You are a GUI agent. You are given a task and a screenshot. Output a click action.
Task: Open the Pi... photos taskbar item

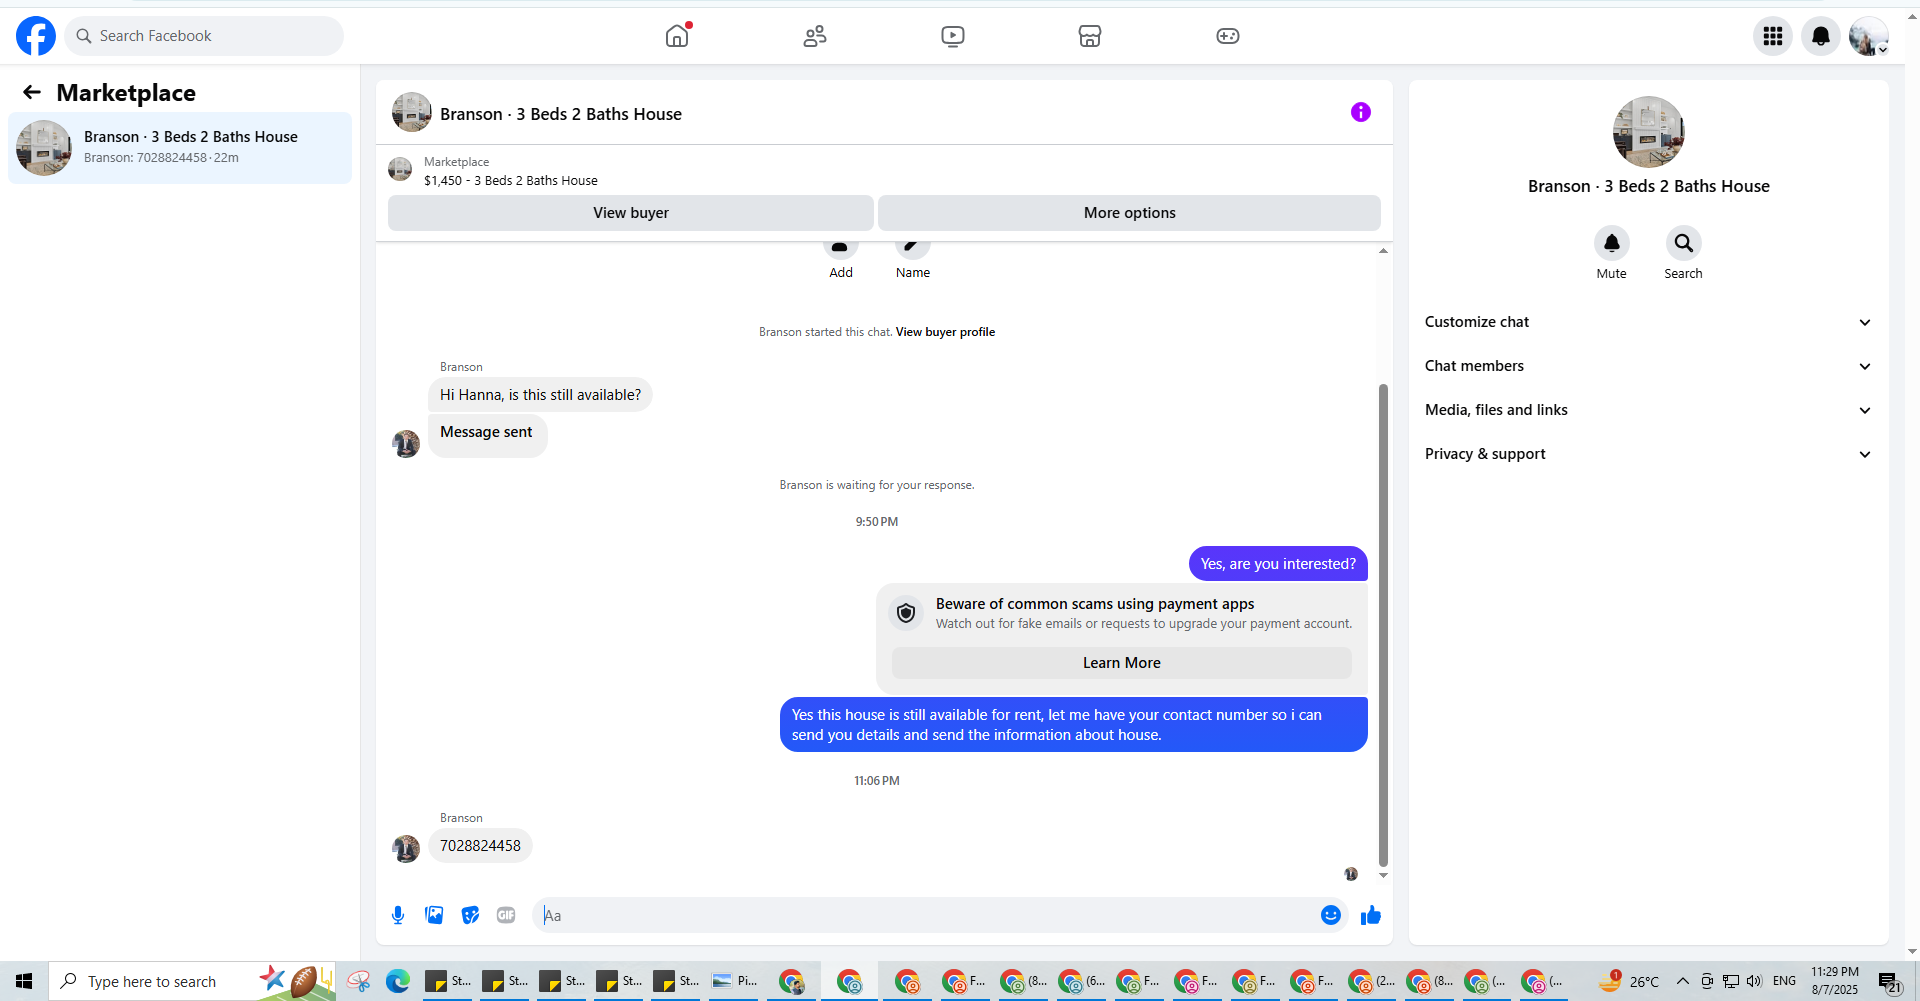pyautogui.click(x=735, y=981)
